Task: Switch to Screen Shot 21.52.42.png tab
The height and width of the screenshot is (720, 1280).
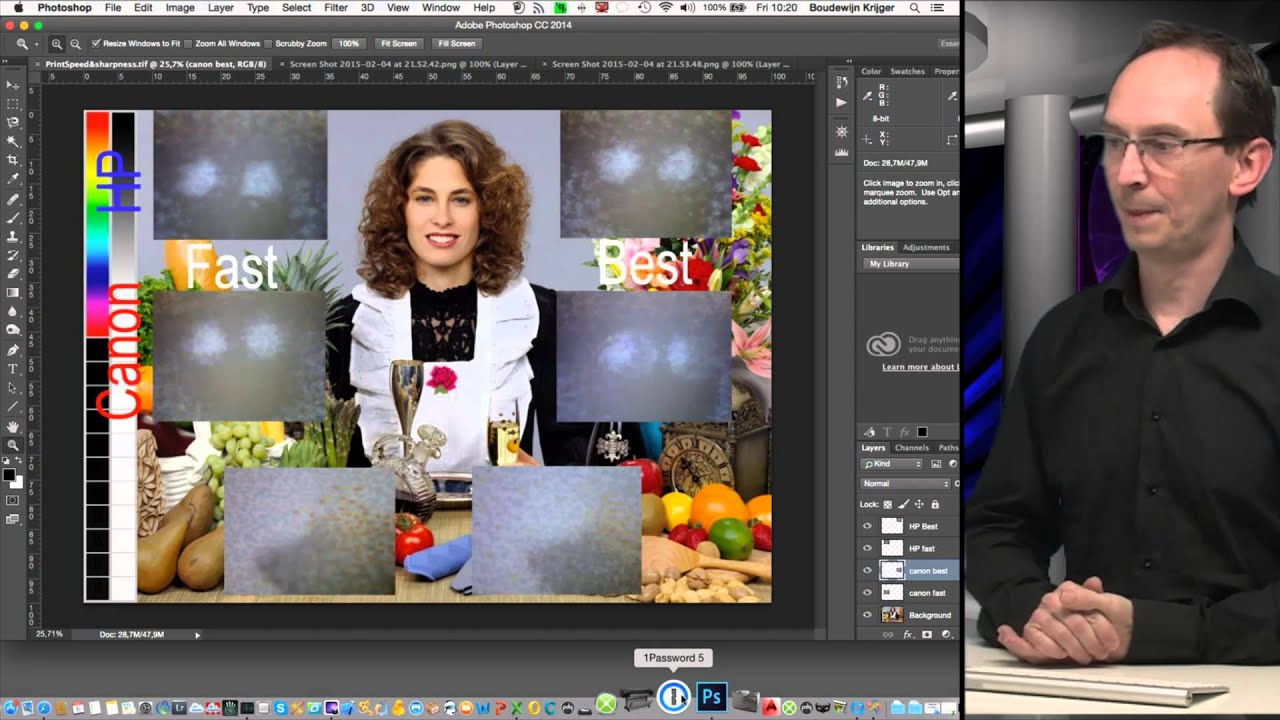Action: 404,64
